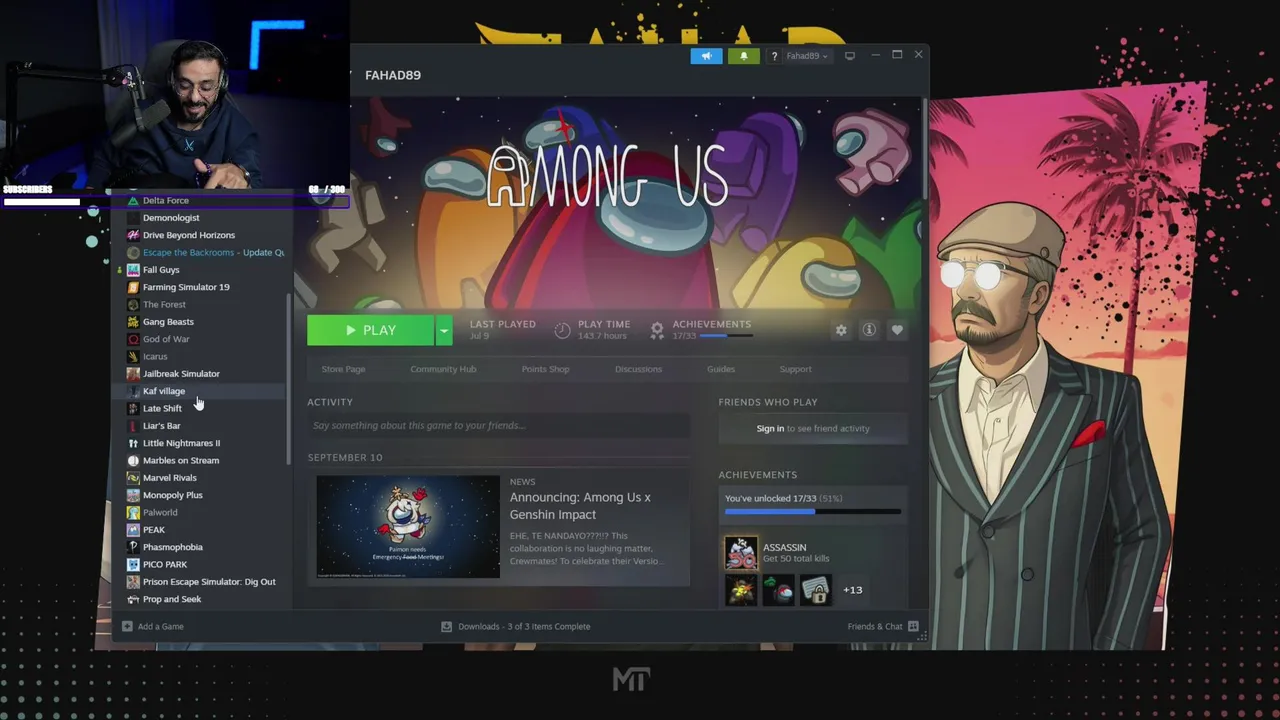
Task: Open the Guides tab
Action: point(721,369)
